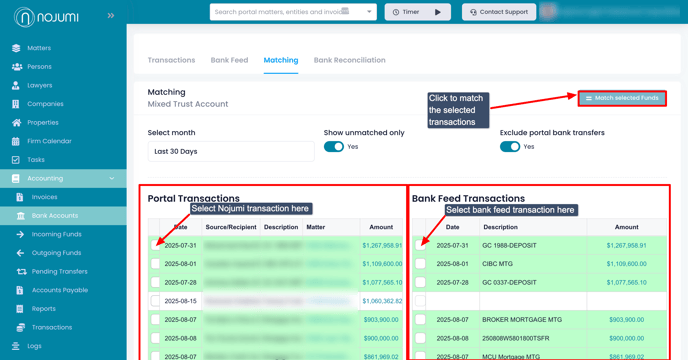Check portal transaction dated 2025-07-28
Screen dimensions: 688x360
155,282
